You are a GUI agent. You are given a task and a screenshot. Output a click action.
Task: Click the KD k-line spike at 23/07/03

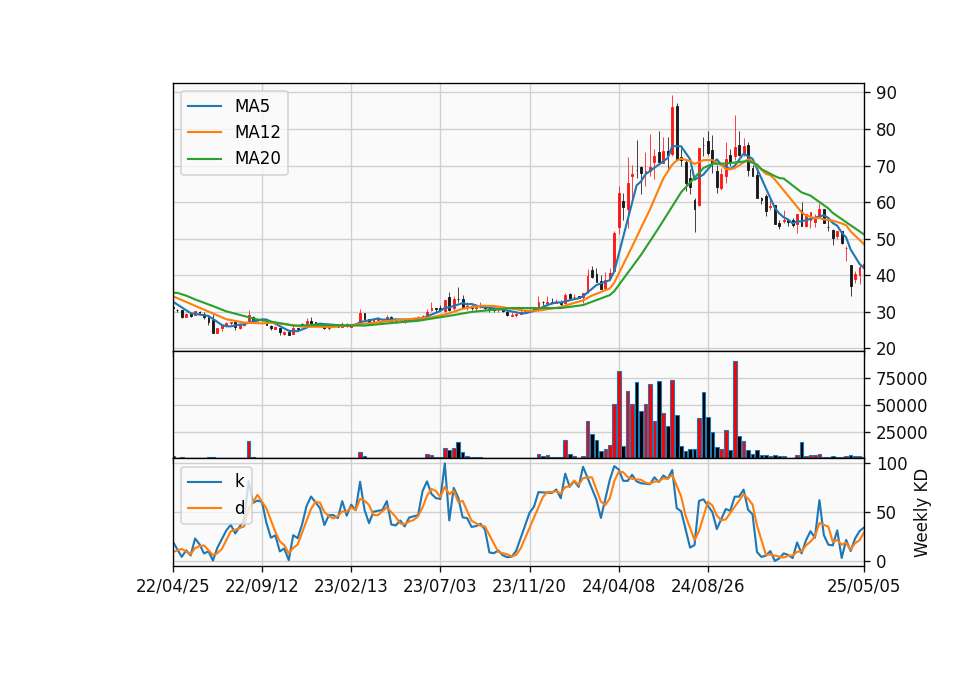[x=444, y=490]
